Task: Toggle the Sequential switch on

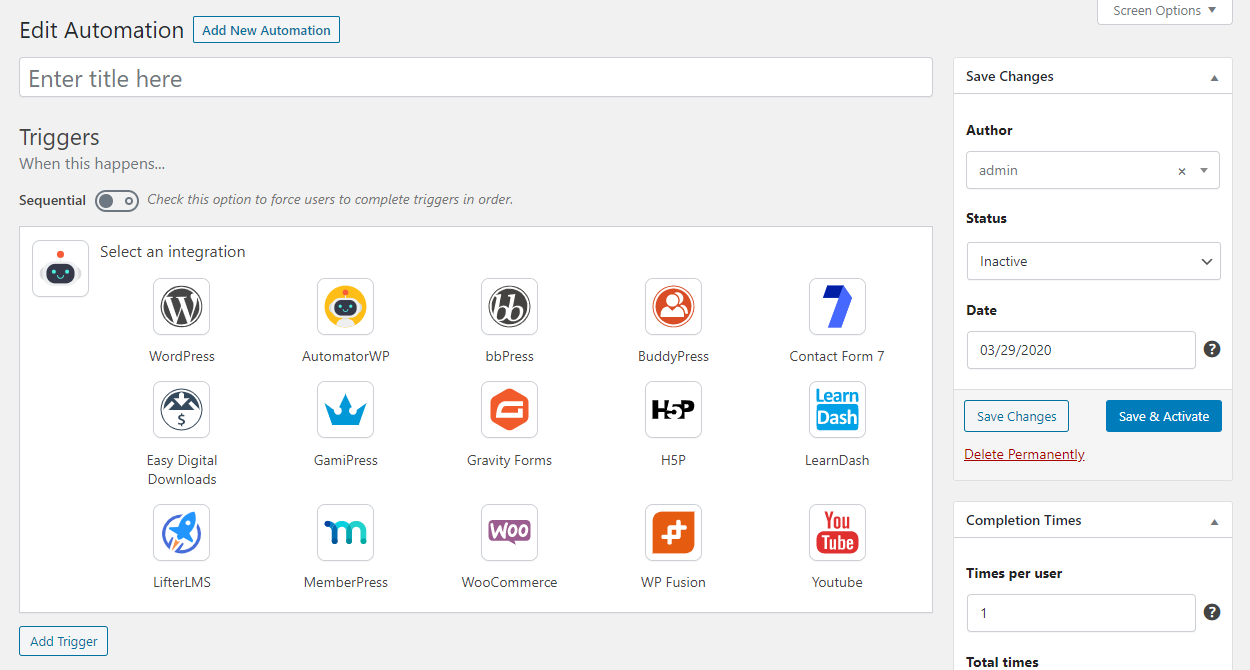Action: (x=117, y=201)
